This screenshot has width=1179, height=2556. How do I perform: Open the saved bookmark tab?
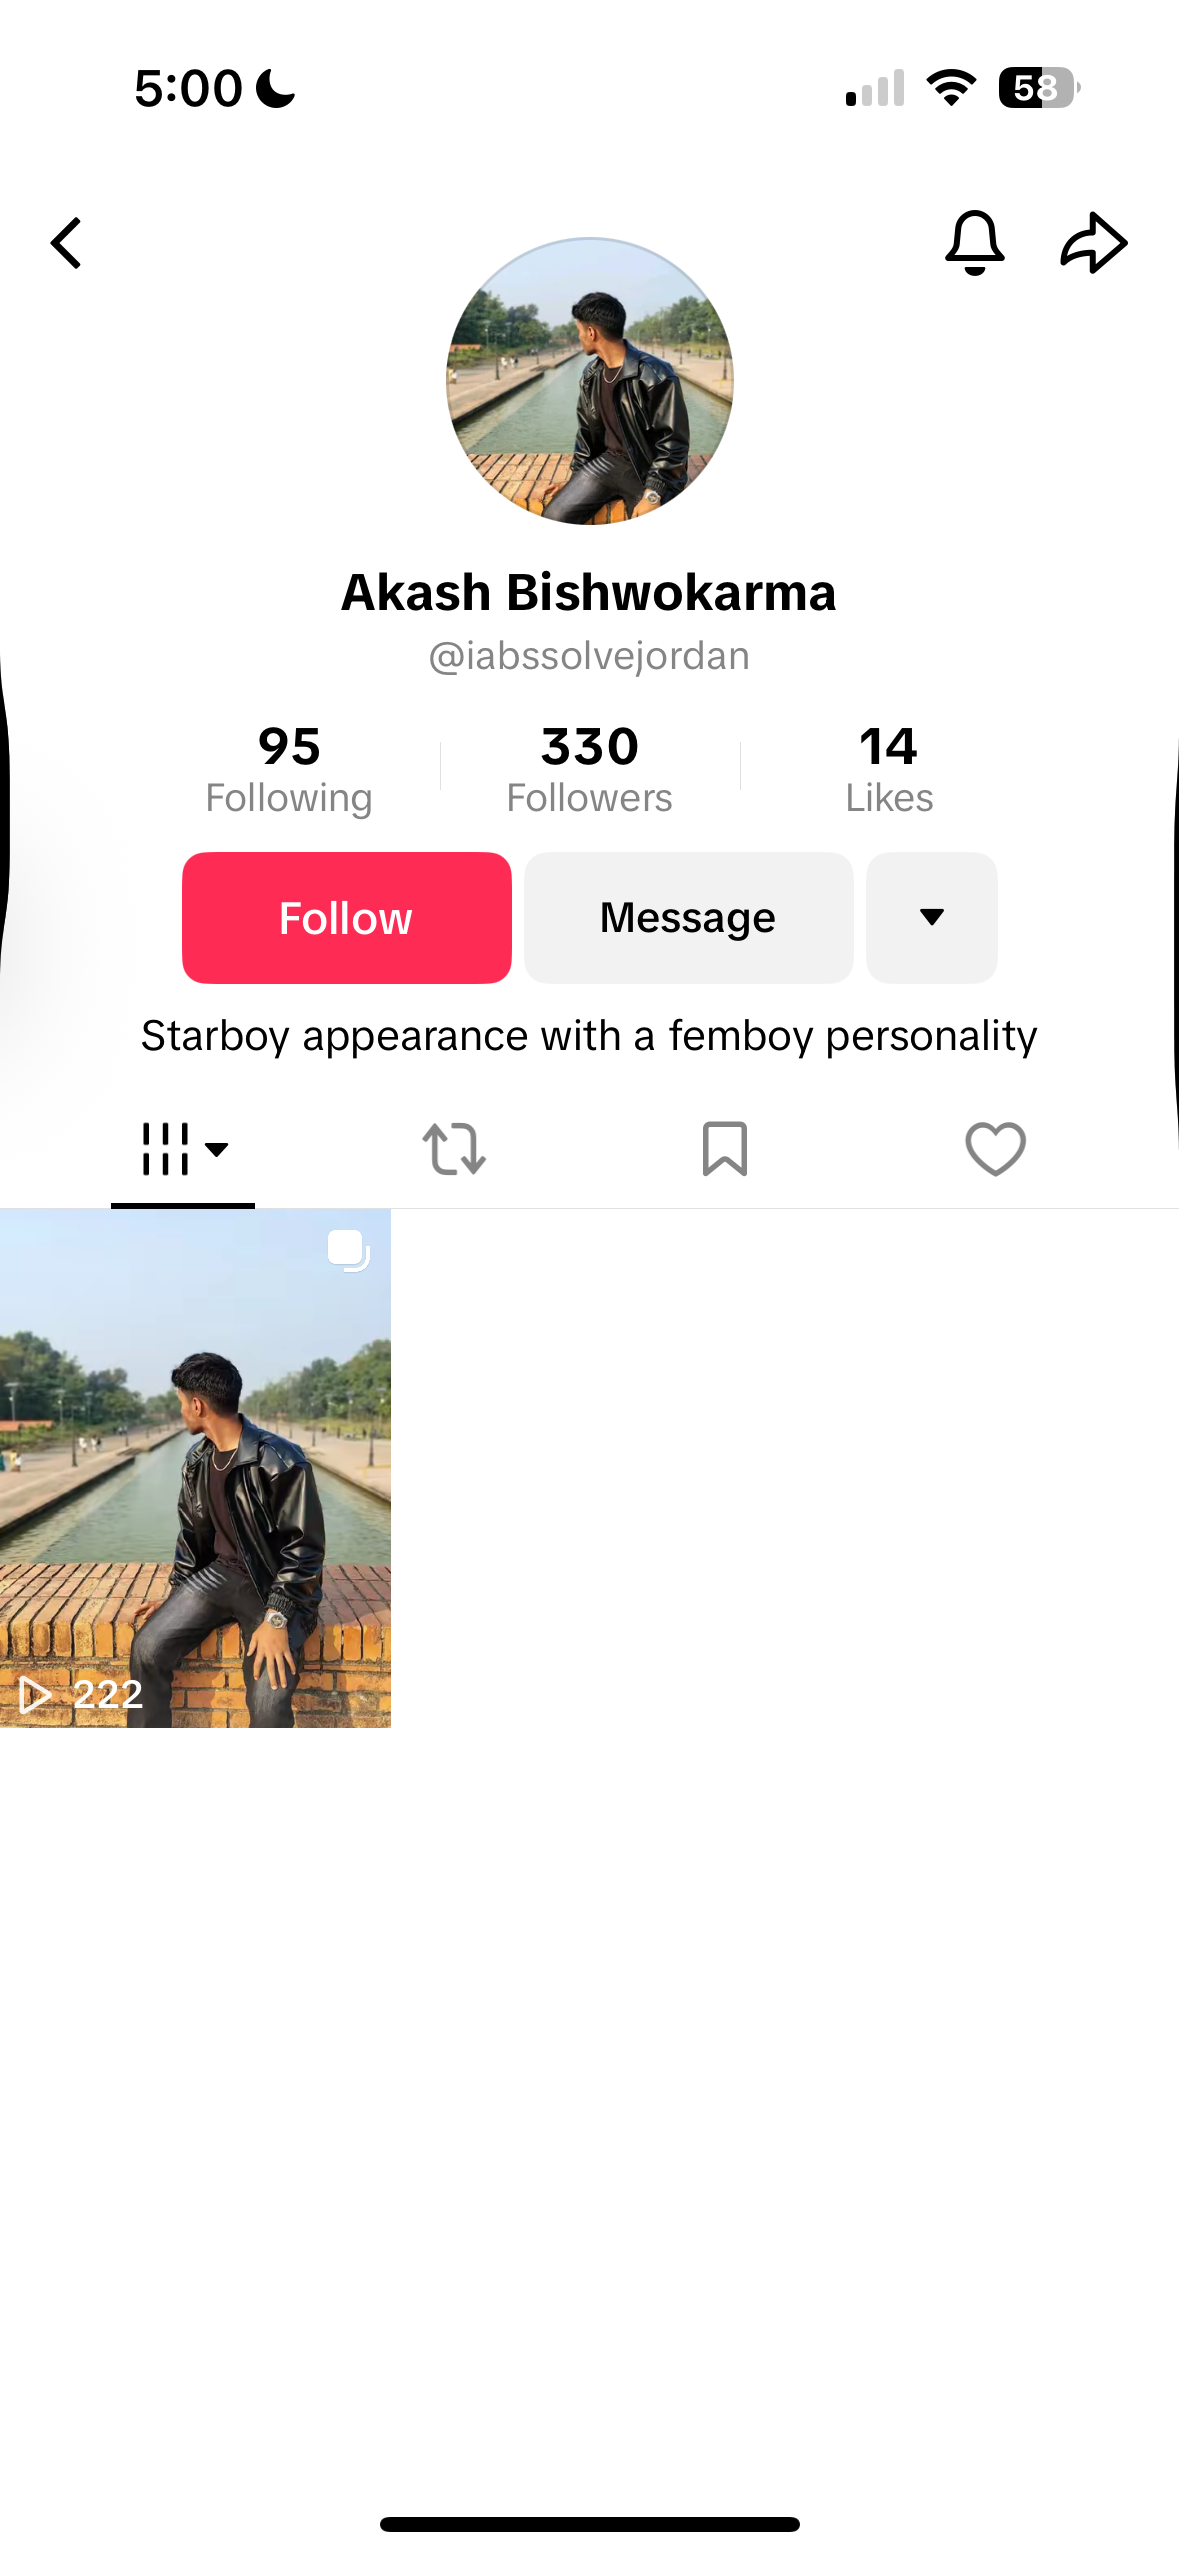click(x=725, y=1148)
